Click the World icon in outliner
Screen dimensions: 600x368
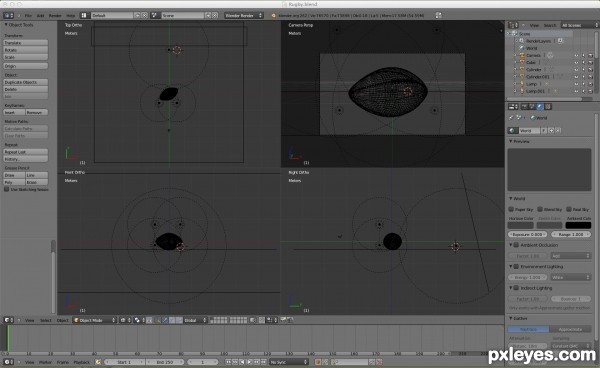click(x=522, y=48)
